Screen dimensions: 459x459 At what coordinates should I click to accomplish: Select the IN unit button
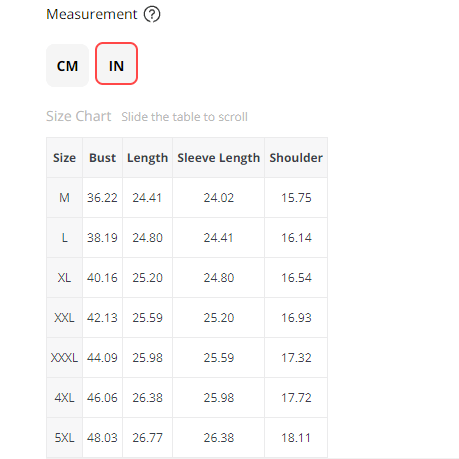(116, 64)
